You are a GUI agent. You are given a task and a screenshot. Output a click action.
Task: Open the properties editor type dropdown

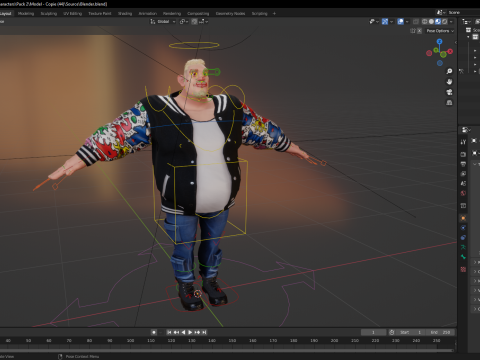pos(465,130)
